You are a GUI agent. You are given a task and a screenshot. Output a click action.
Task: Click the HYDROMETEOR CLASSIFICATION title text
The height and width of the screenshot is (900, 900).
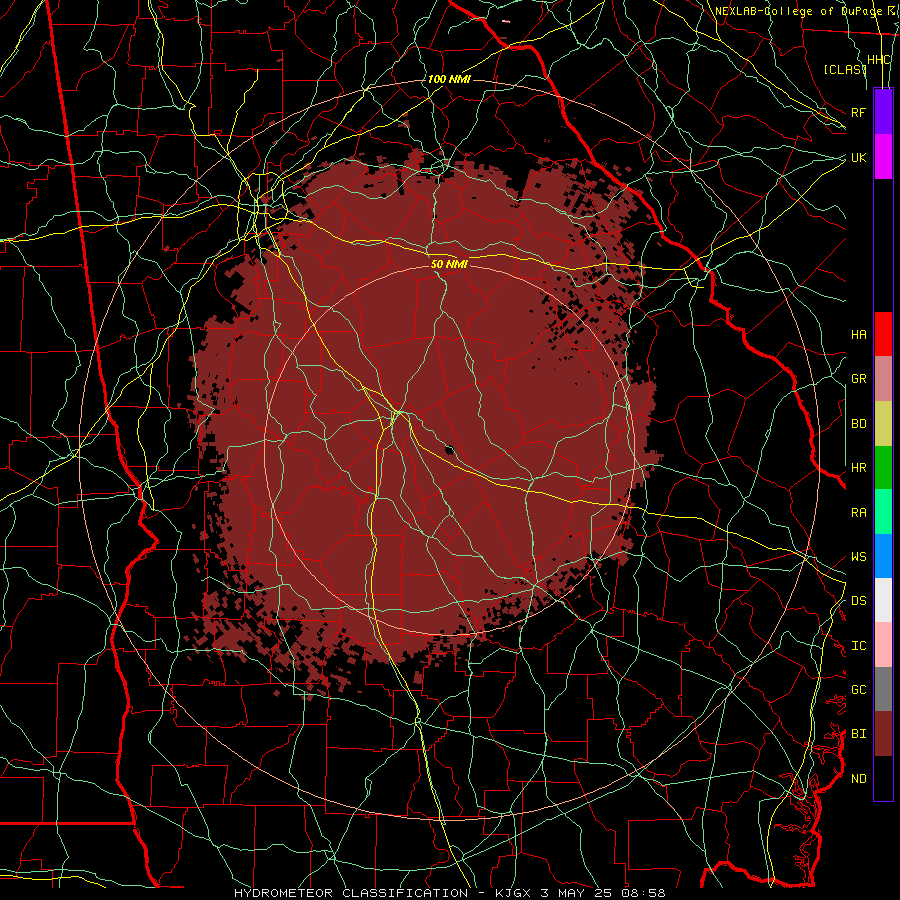(x=351, y=893)
